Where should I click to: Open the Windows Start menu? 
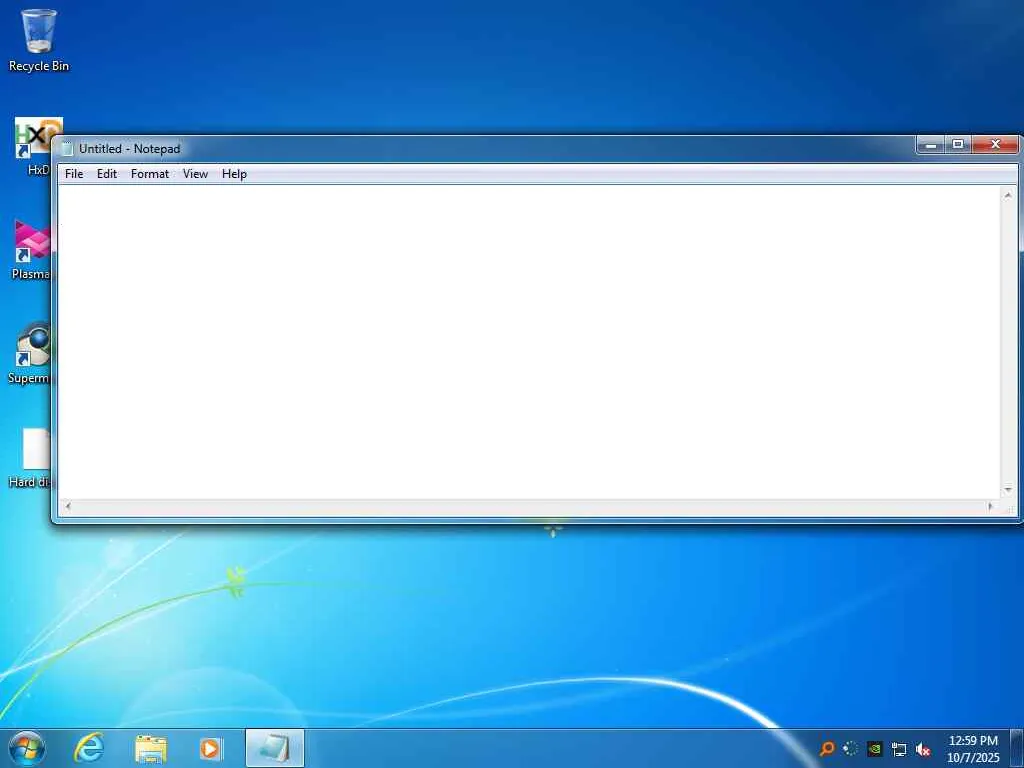[x=27, y=748]
